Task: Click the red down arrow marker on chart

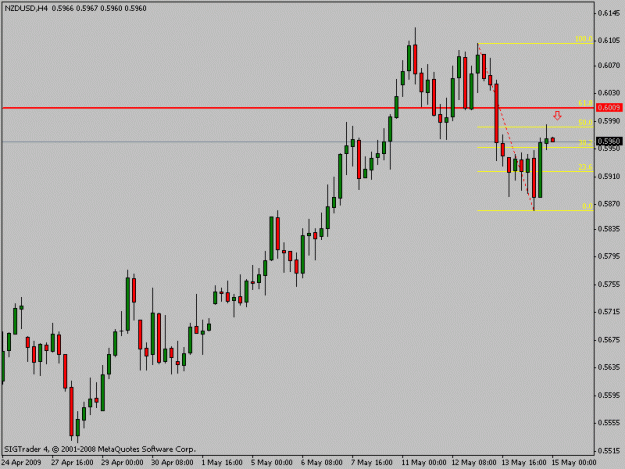Action: [x=557, y=116]
